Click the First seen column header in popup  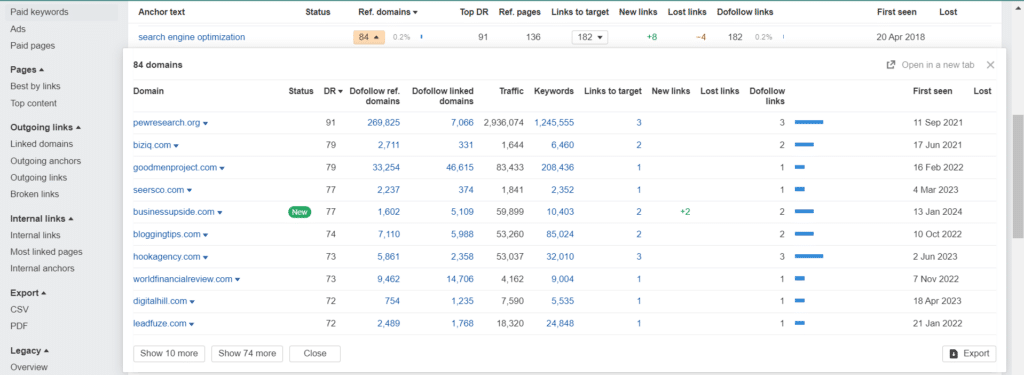click(933, 91)
